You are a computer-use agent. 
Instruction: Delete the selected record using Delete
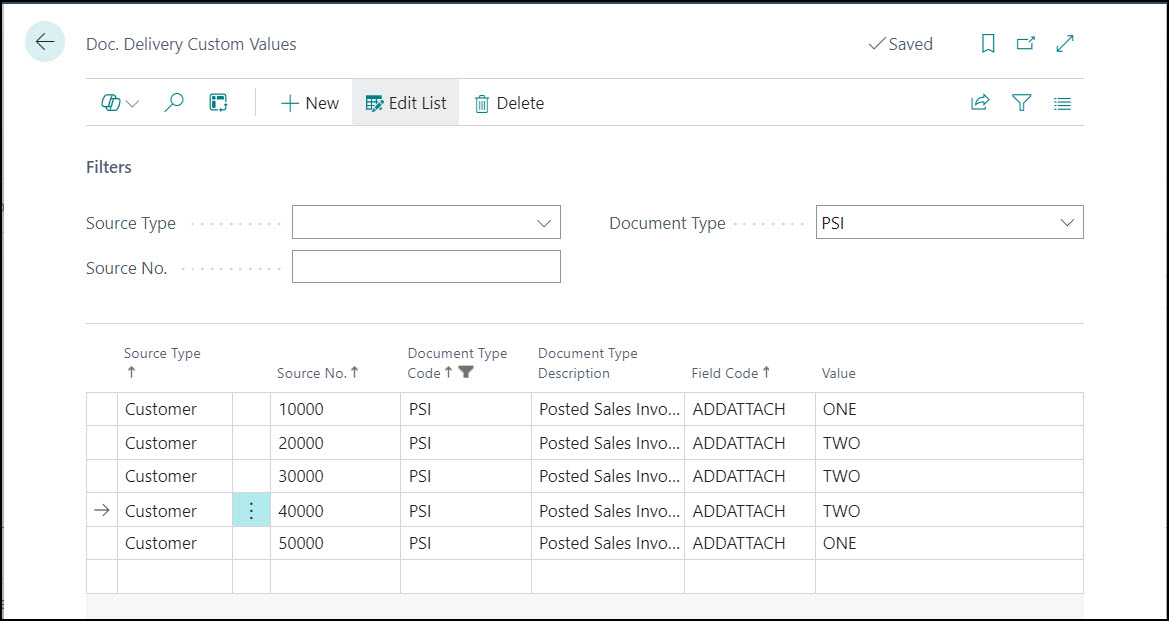509,102
